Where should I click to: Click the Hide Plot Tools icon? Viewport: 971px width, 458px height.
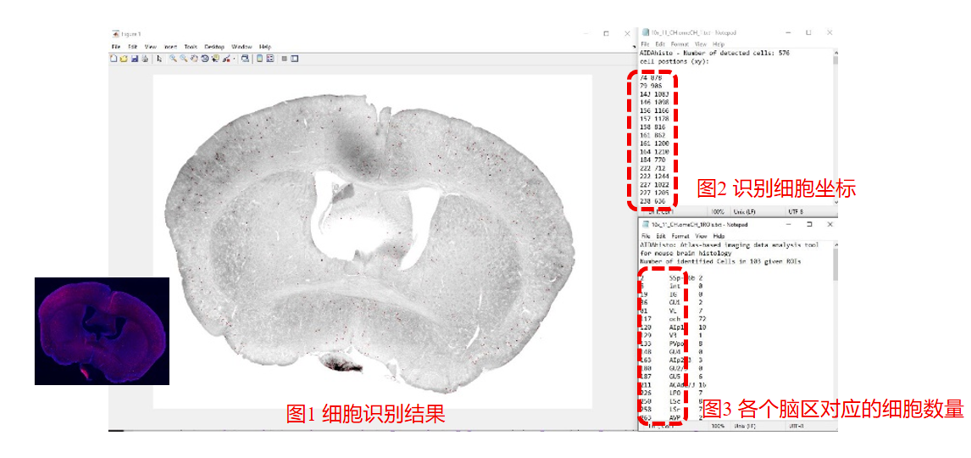coord(284,59)
